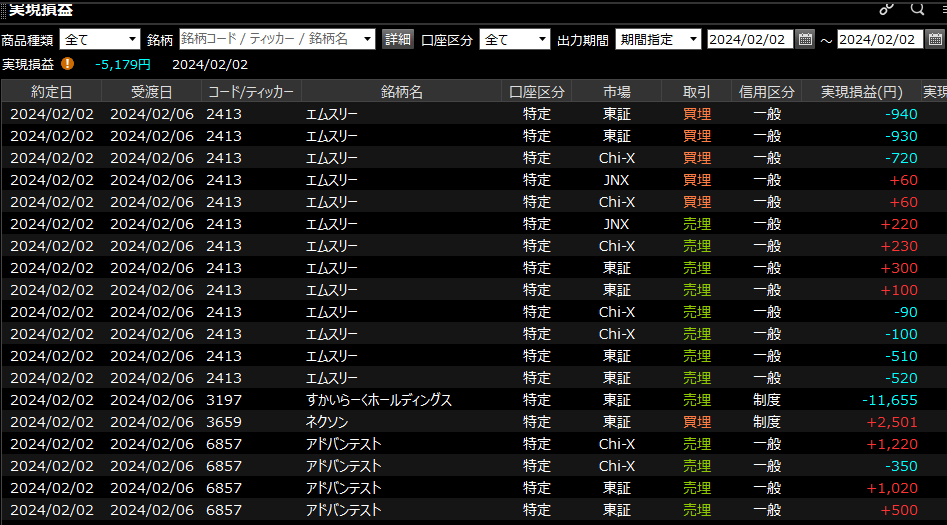This screenshot has width=947, height=525.
Task: Click the +2,501 profit value
Action: [892, 422]
